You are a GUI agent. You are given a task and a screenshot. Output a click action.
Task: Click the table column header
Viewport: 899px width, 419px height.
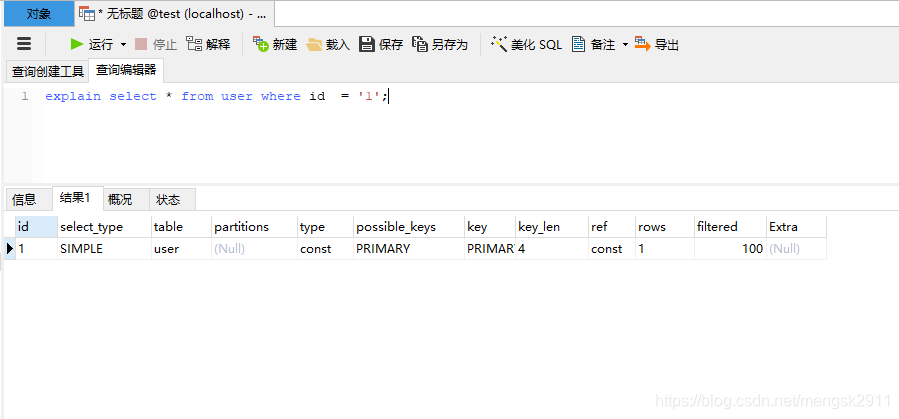click(181, 227)
